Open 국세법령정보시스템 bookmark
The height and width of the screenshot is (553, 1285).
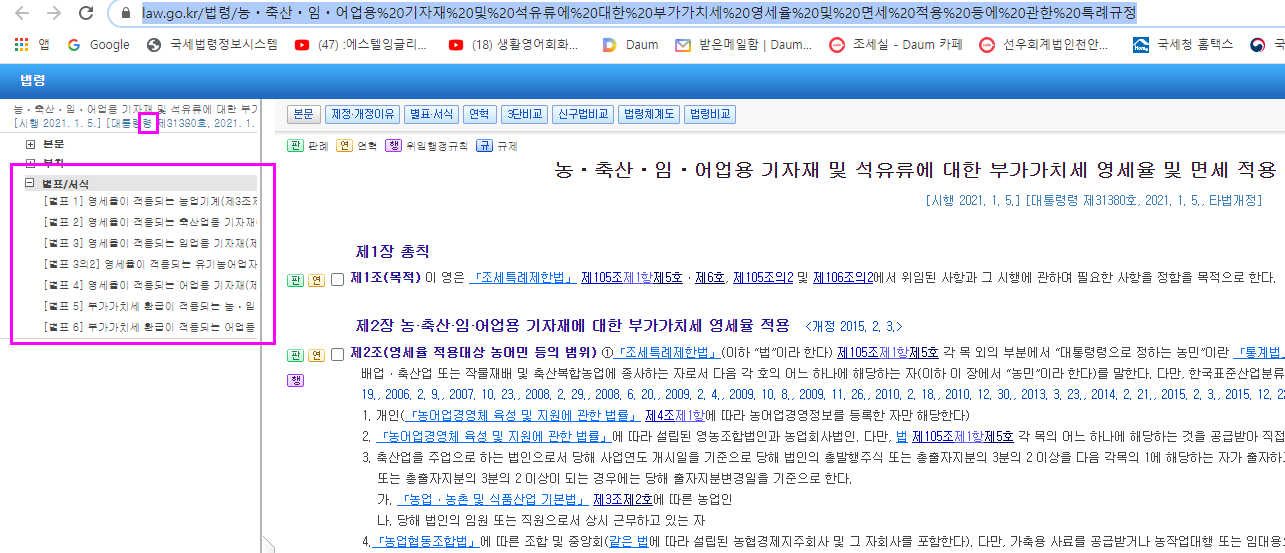212,44
